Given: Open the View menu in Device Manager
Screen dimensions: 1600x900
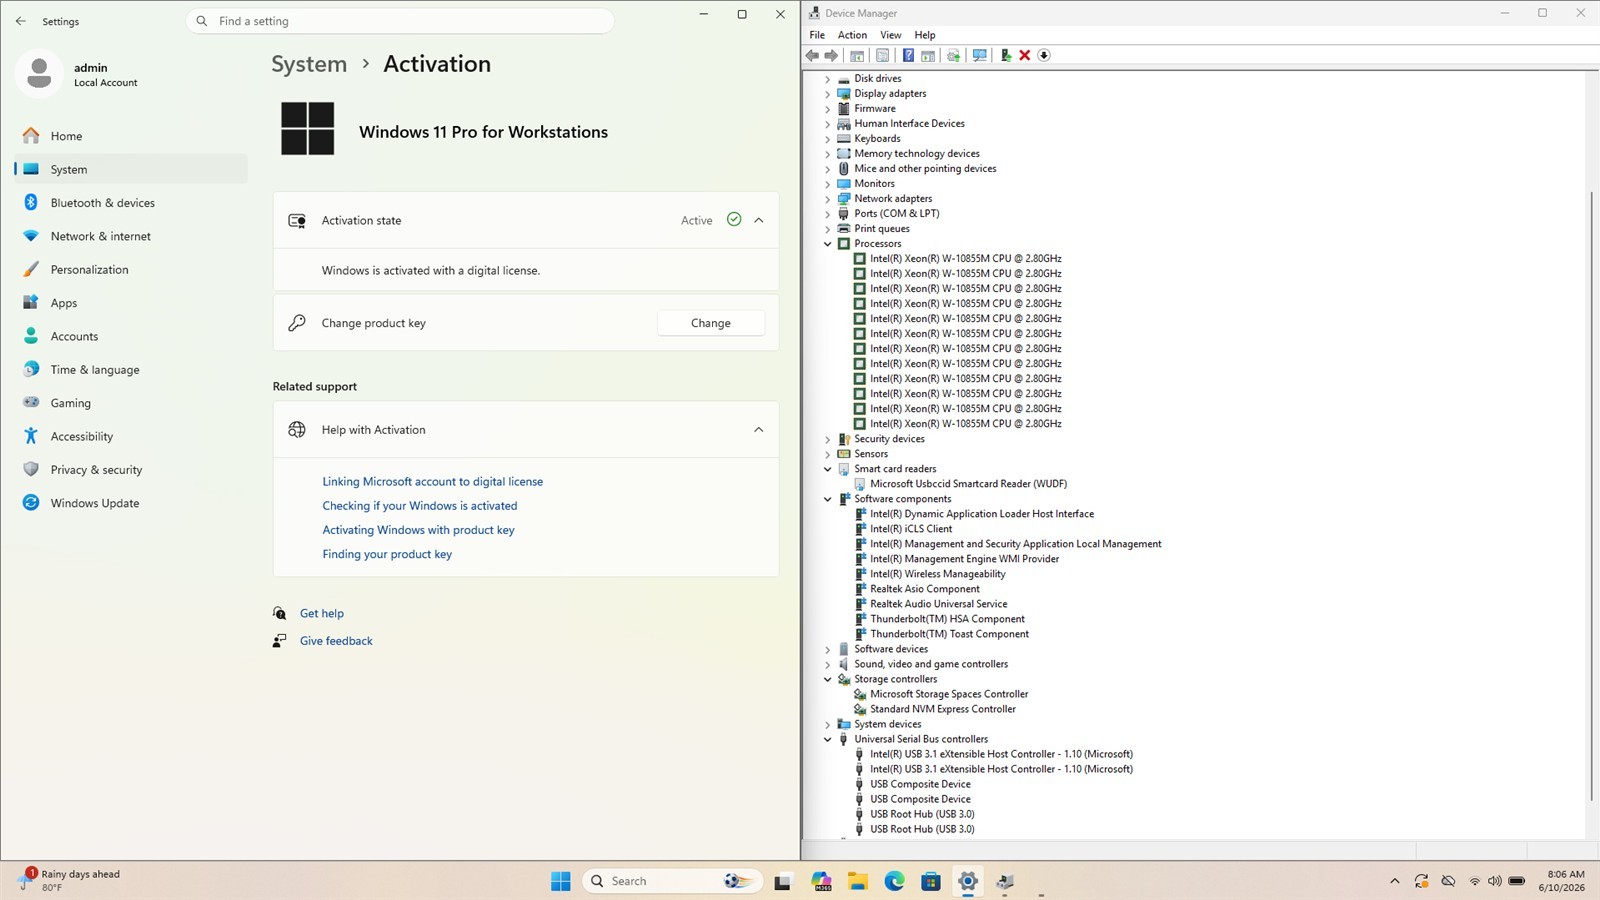Looking at the screenshot, I should point(890,35).
